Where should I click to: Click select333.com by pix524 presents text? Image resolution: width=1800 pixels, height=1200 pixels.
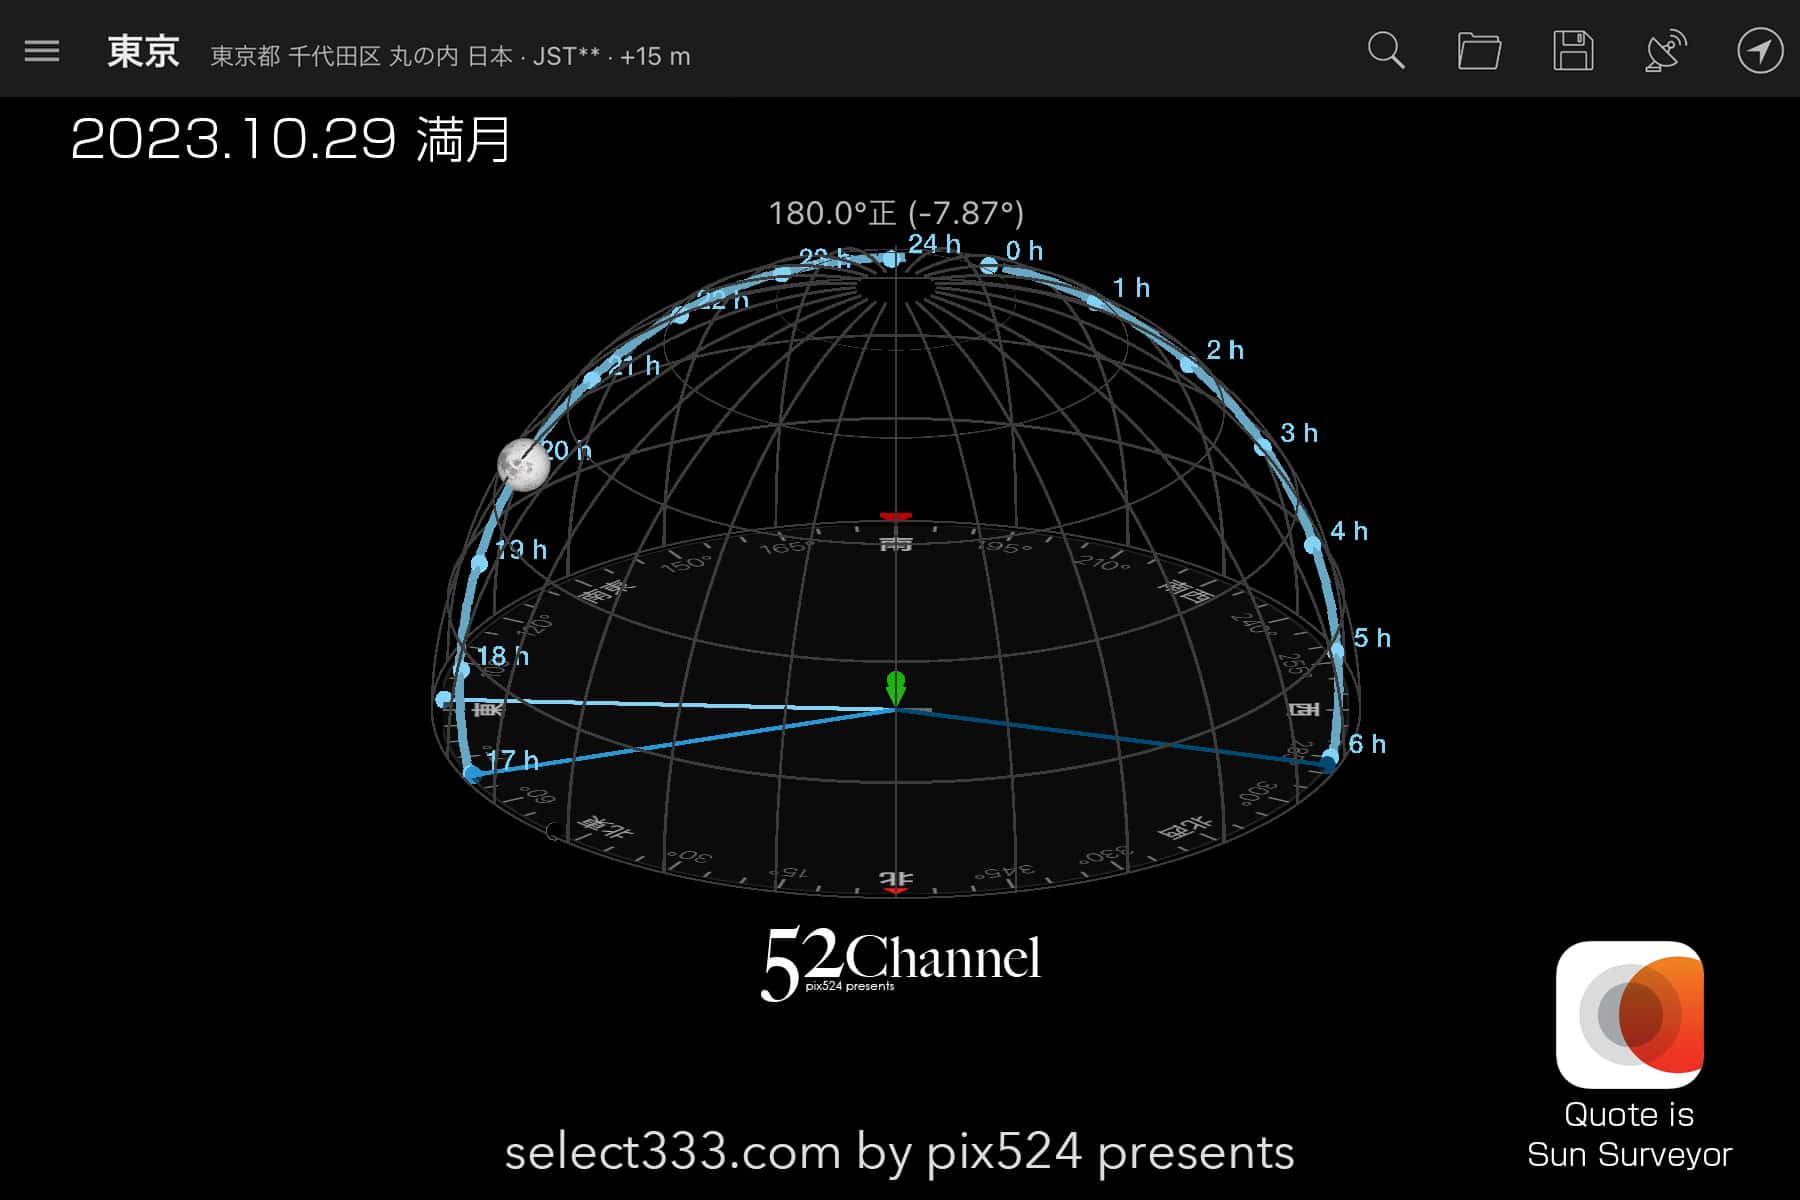[x=899, y=1152]
